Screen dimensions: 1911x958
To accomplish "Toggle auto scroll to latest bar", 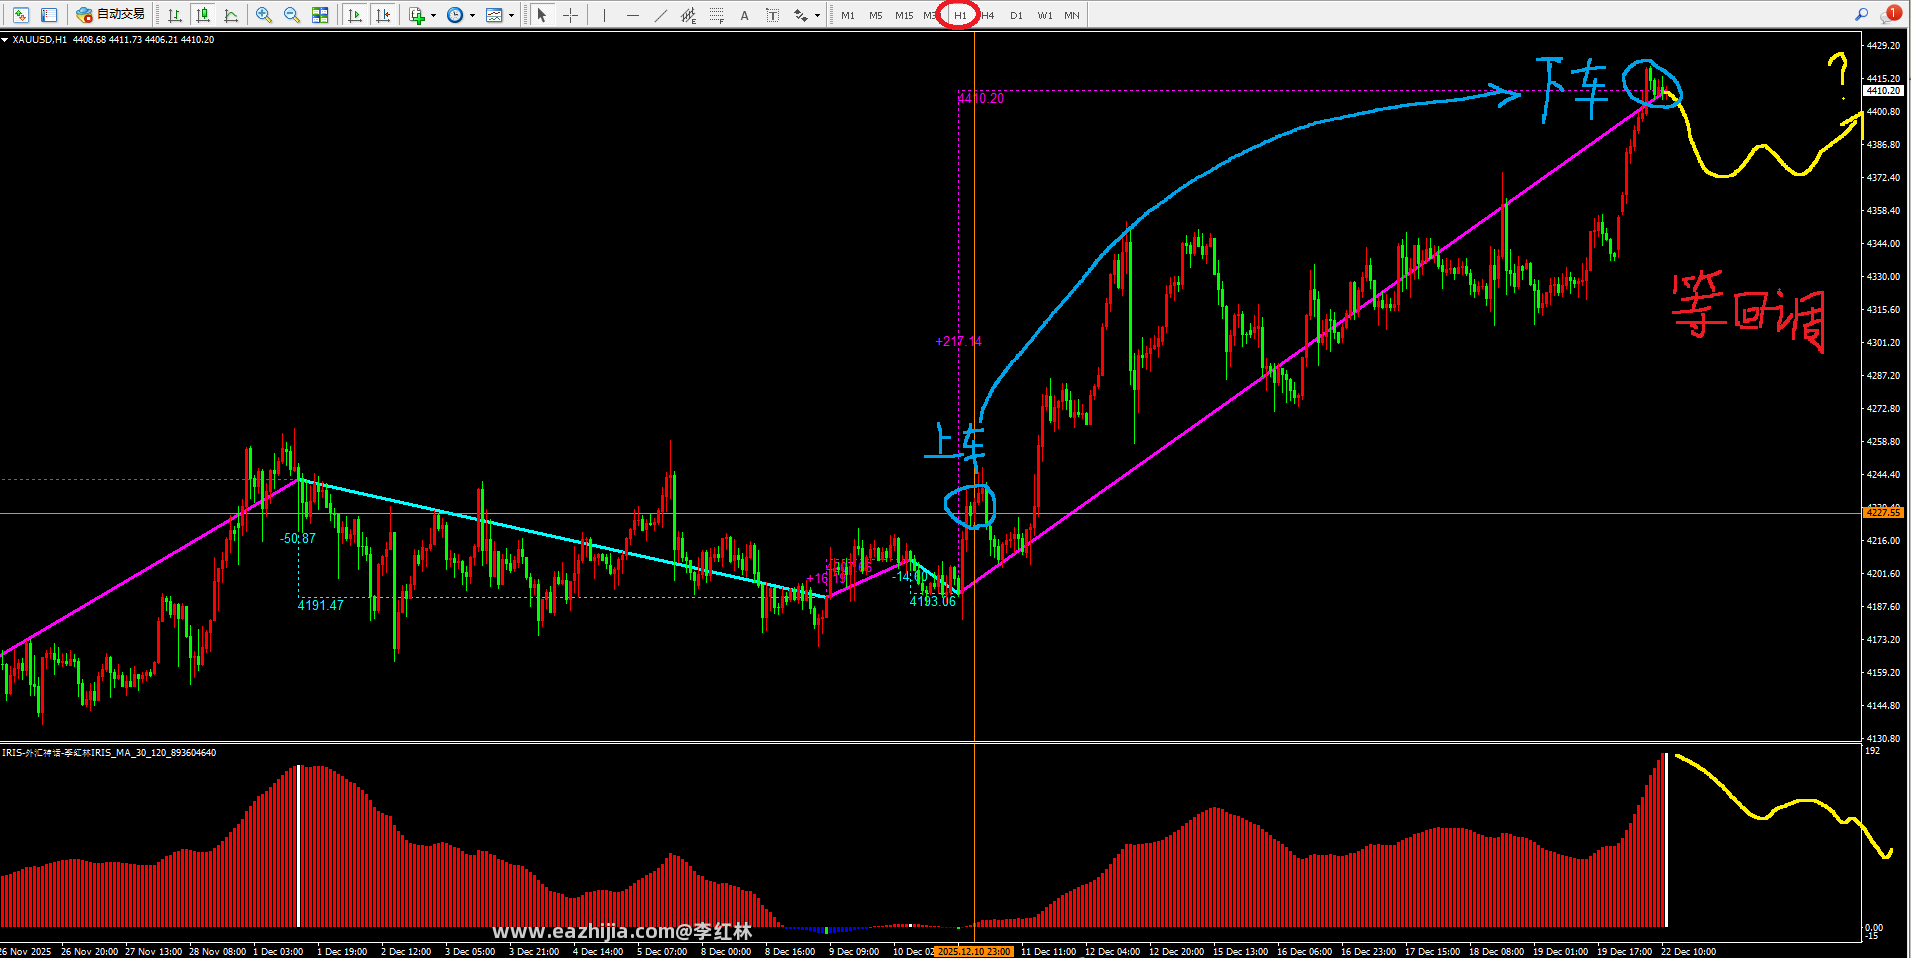I will (355, 15).
